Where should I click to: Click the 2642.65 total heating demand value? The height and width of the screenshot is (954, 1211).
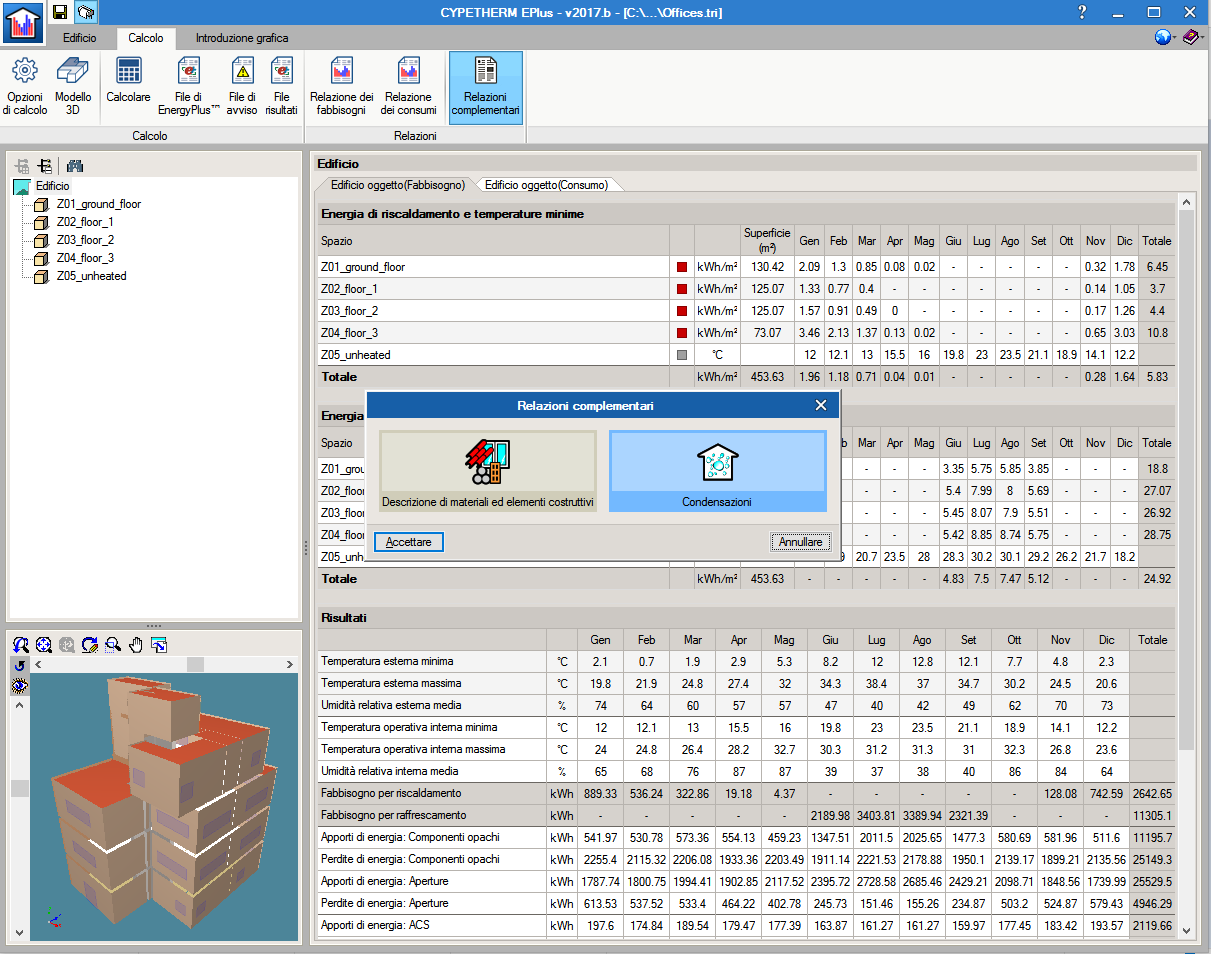tap(1154, 793)
